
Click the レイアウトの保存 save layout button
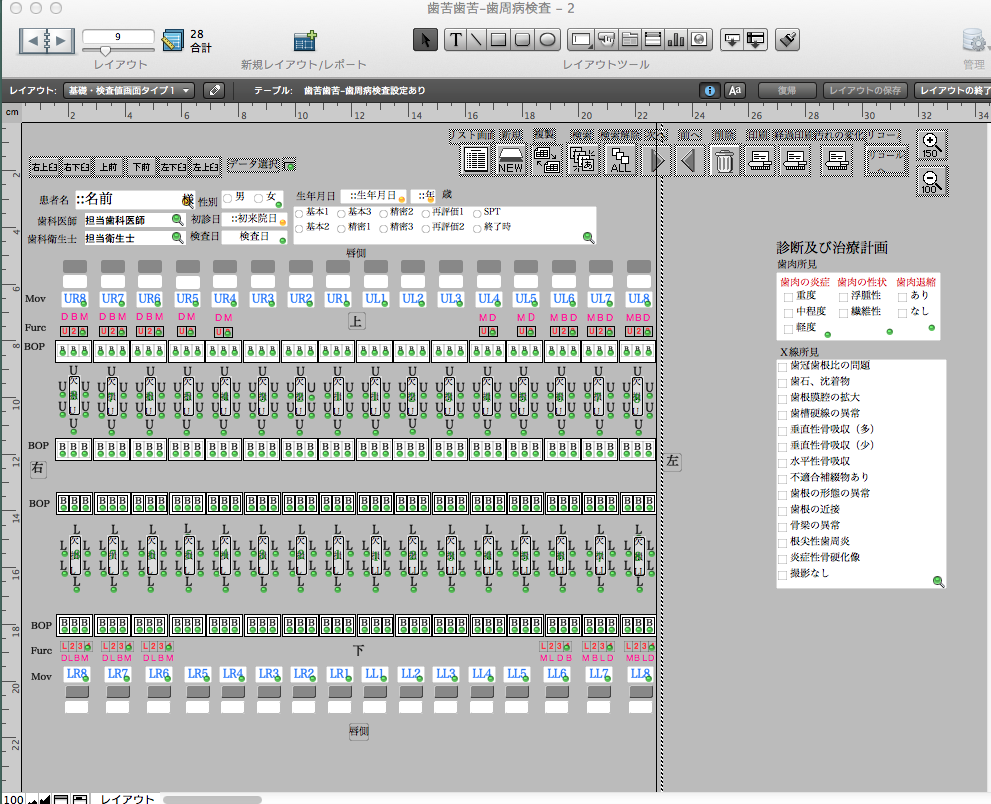coord(865,90)
